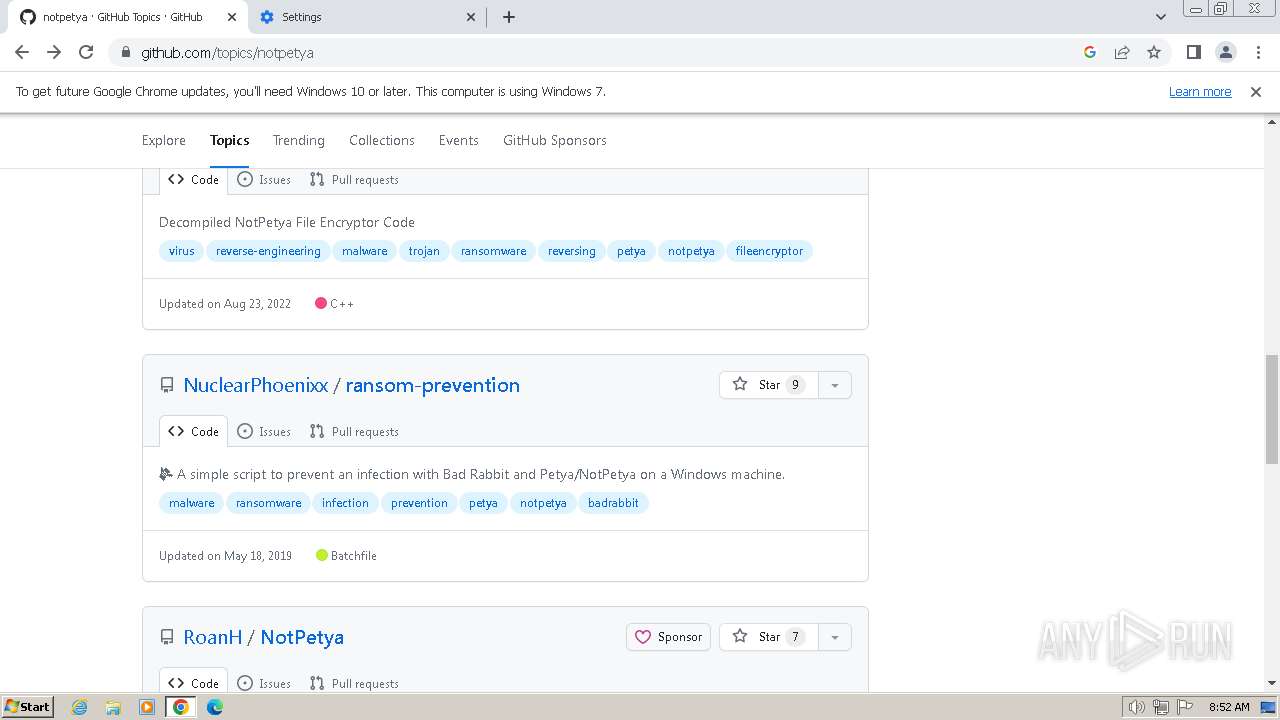The width and height of the screenshot is (1280, 720).
Task: Select the virus topic tag
Action: click(182, 251)
